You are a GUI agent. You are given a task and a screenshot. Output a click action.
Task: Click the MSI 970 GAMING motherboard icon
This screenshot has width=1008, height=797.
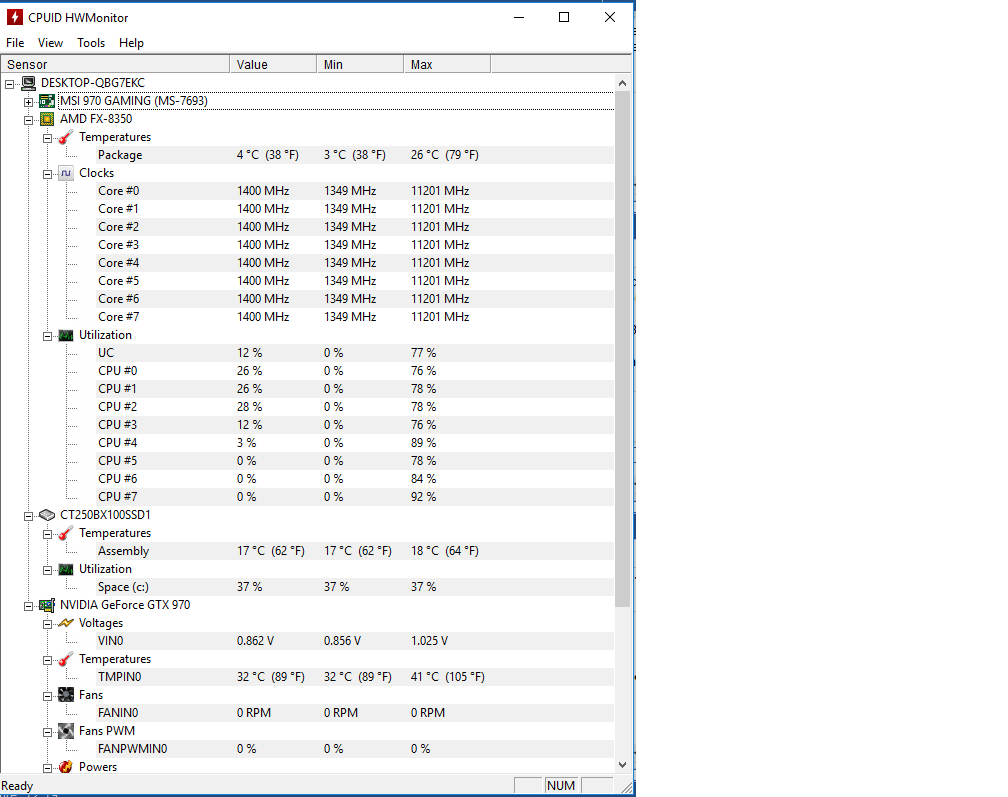(47, 101)
